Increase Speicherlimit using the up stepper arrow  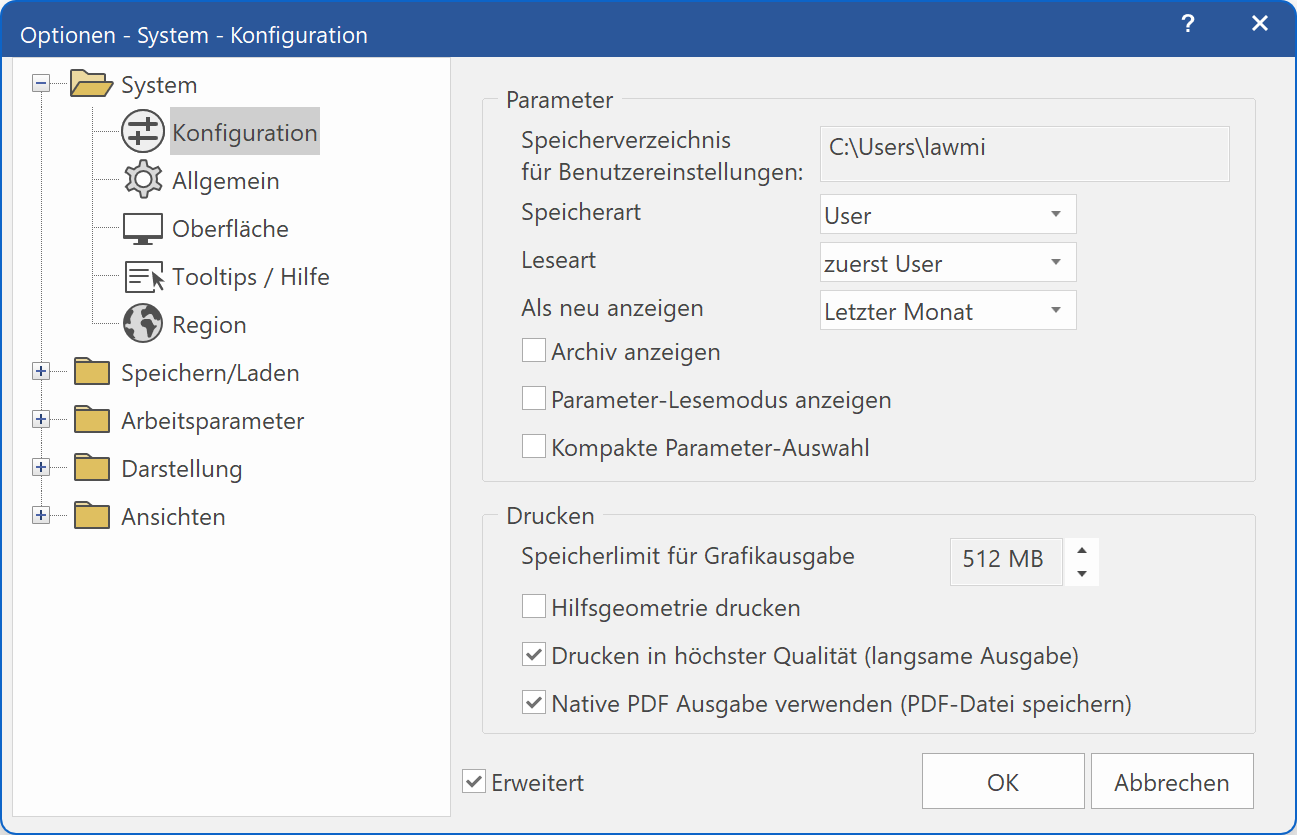1081,551
